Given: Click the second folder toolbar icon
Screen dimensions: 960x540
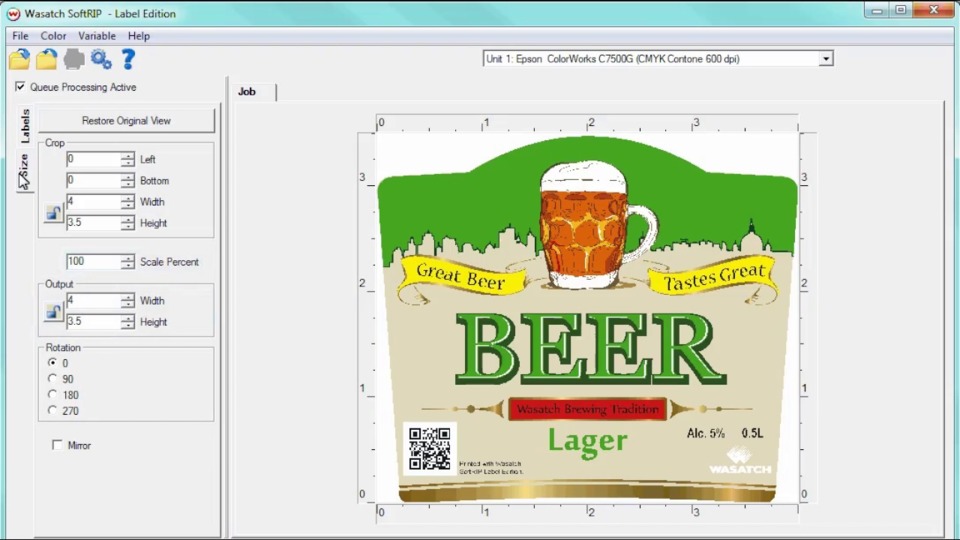Looking at the screenshot, I should point(46,60).
